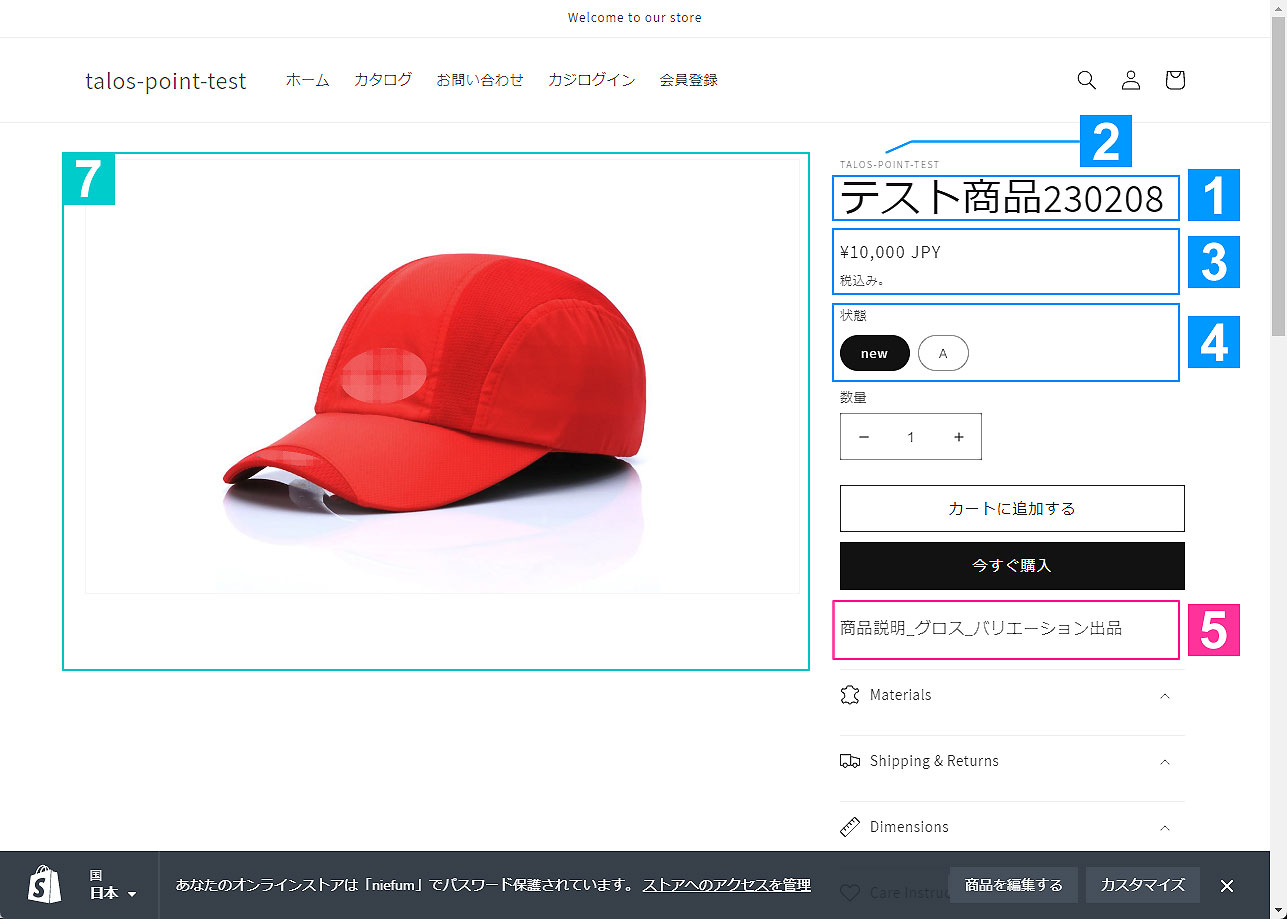Open the カタログ menu item

tap(383, 80)
